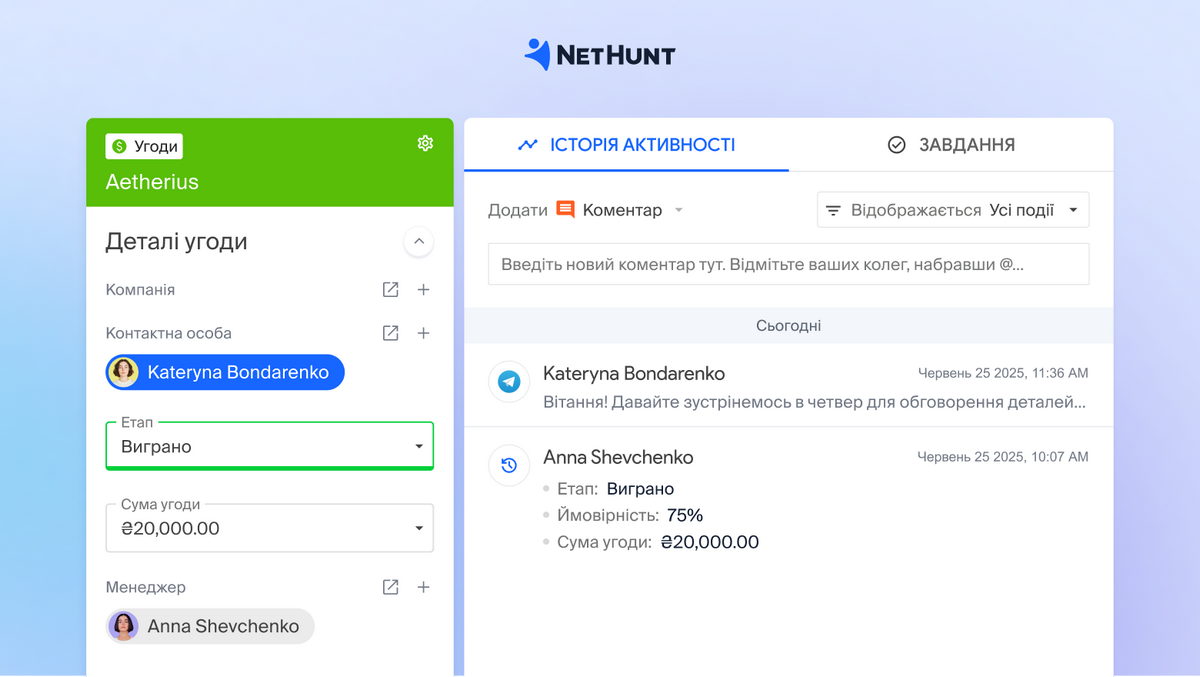Click the NetHunt logo
Image resolution: width=1200 pixels, height=677 pixels.
click(600, 54)
